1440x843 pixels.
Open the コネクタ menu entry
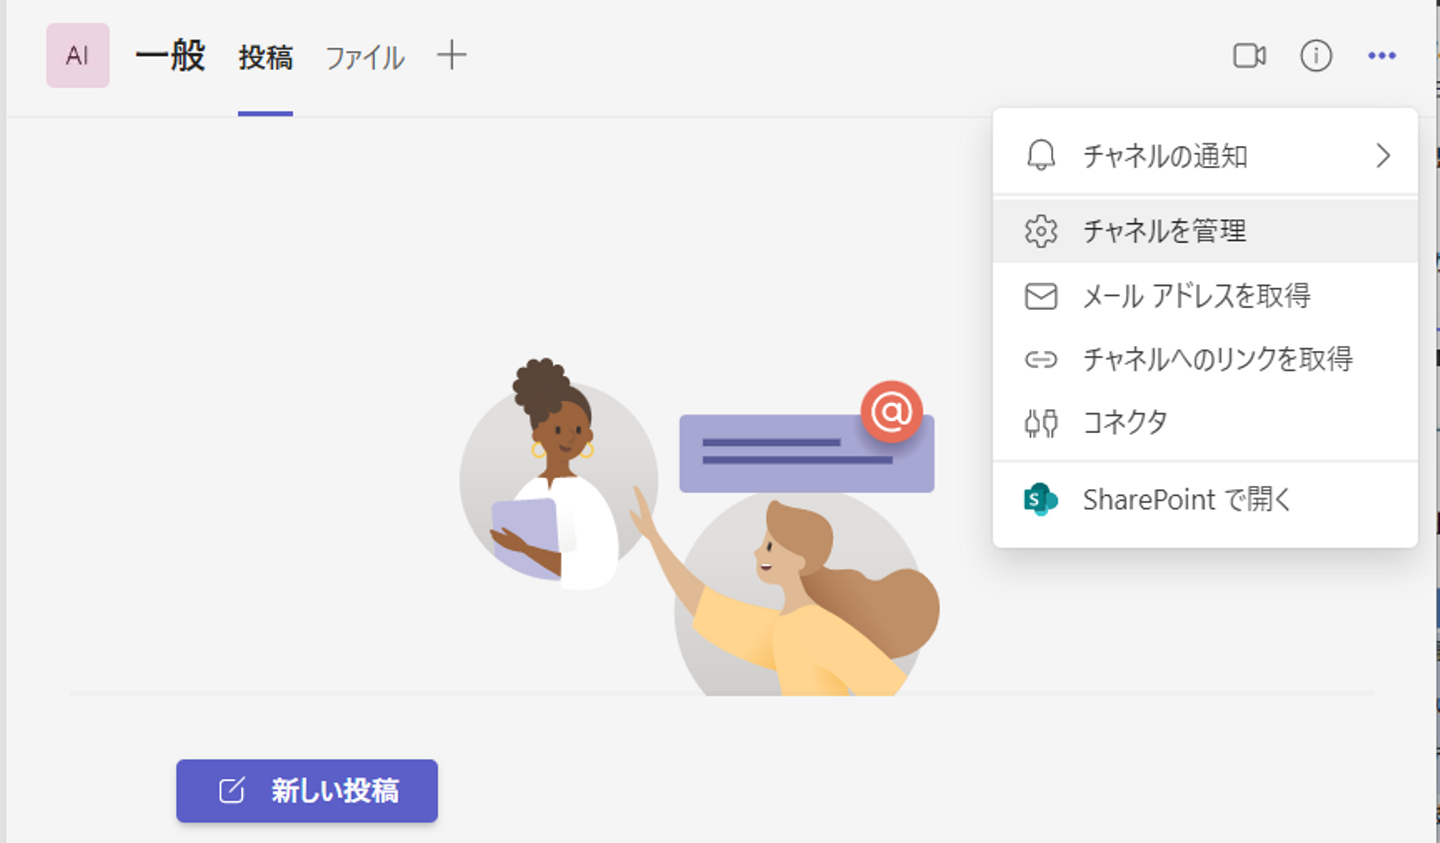[1205, 423]
